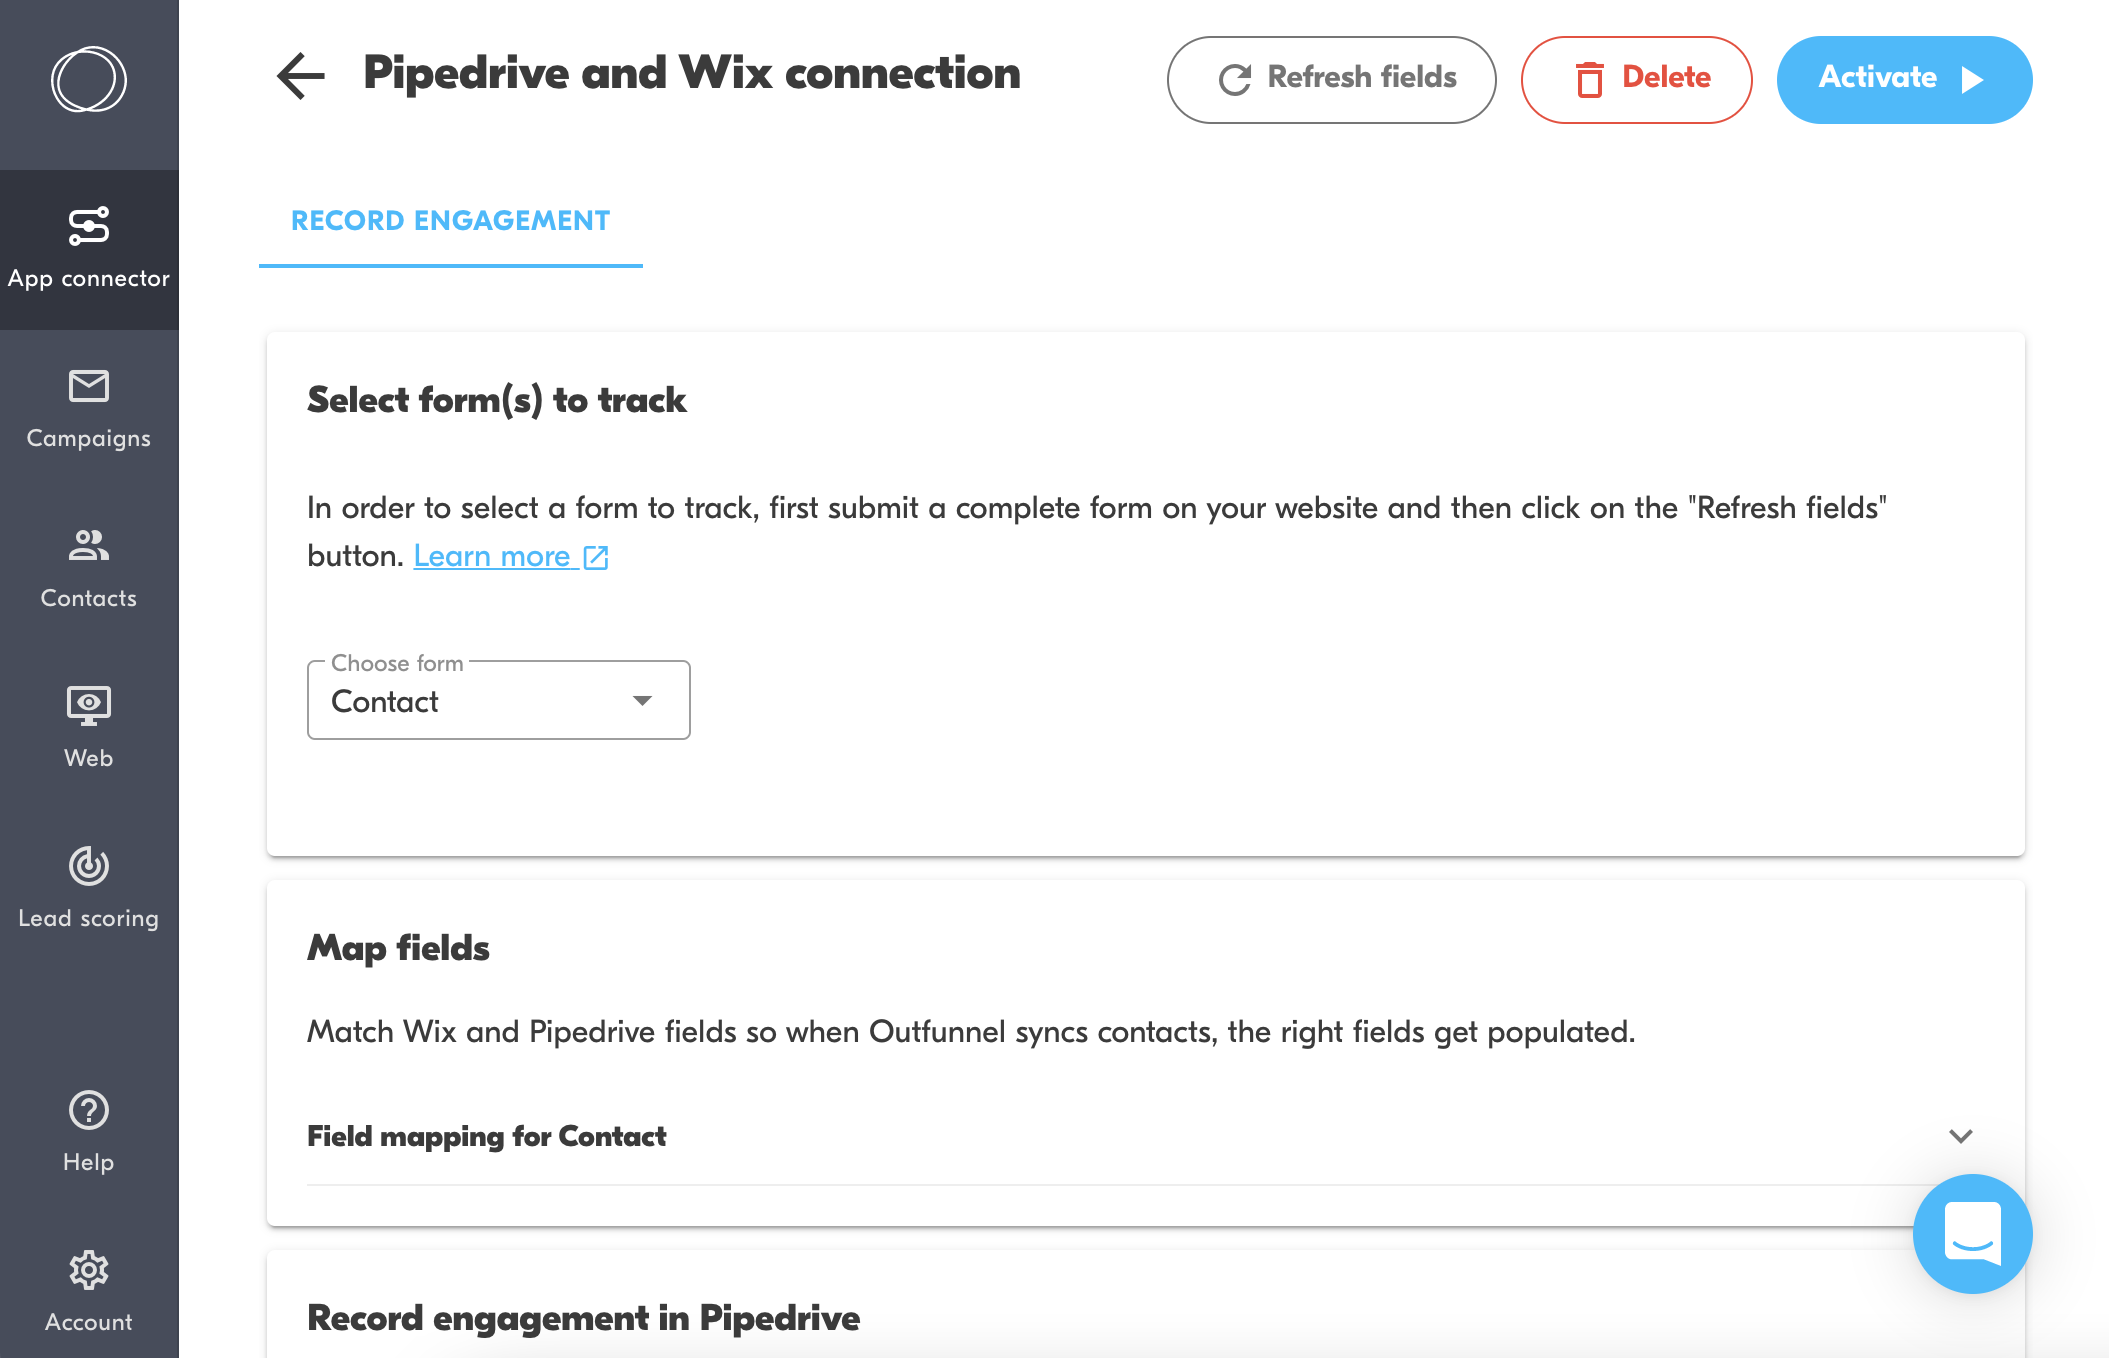The height and width of the screenshot is (1358, 2109).
Task: Open the Web tracking section
Action: [89, 728]
